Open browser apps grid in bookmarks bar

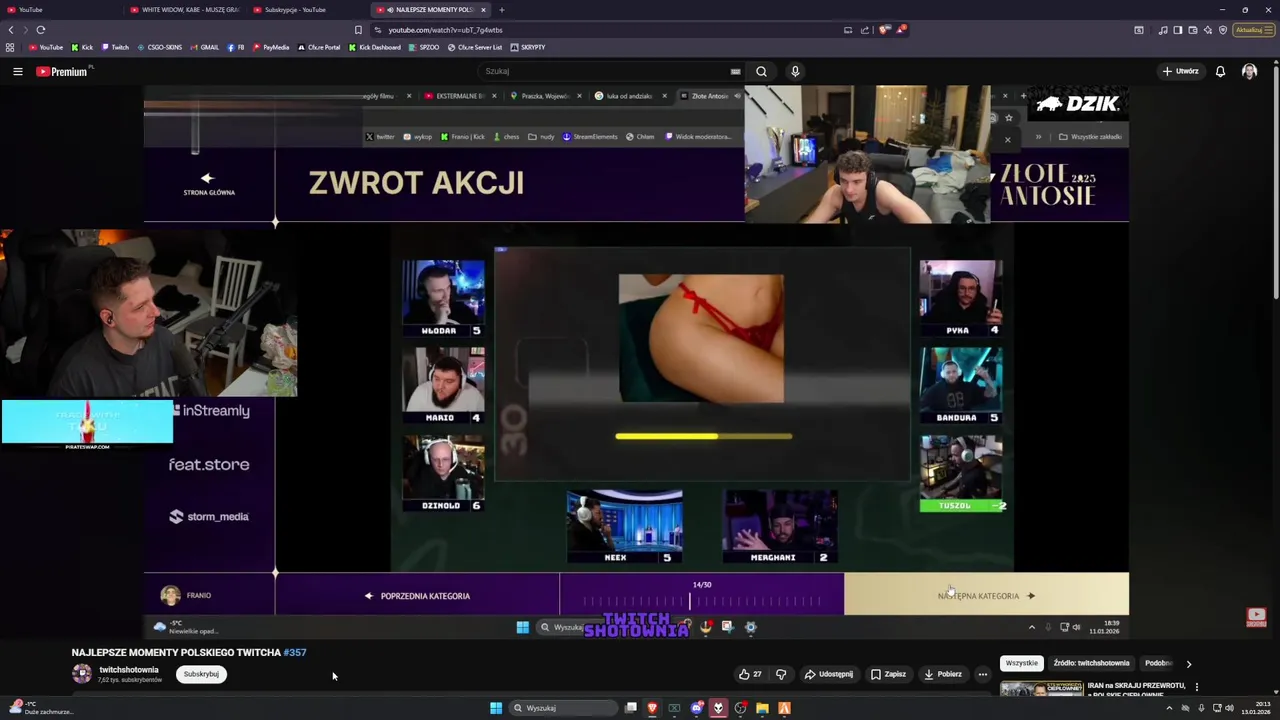point(10,47)
